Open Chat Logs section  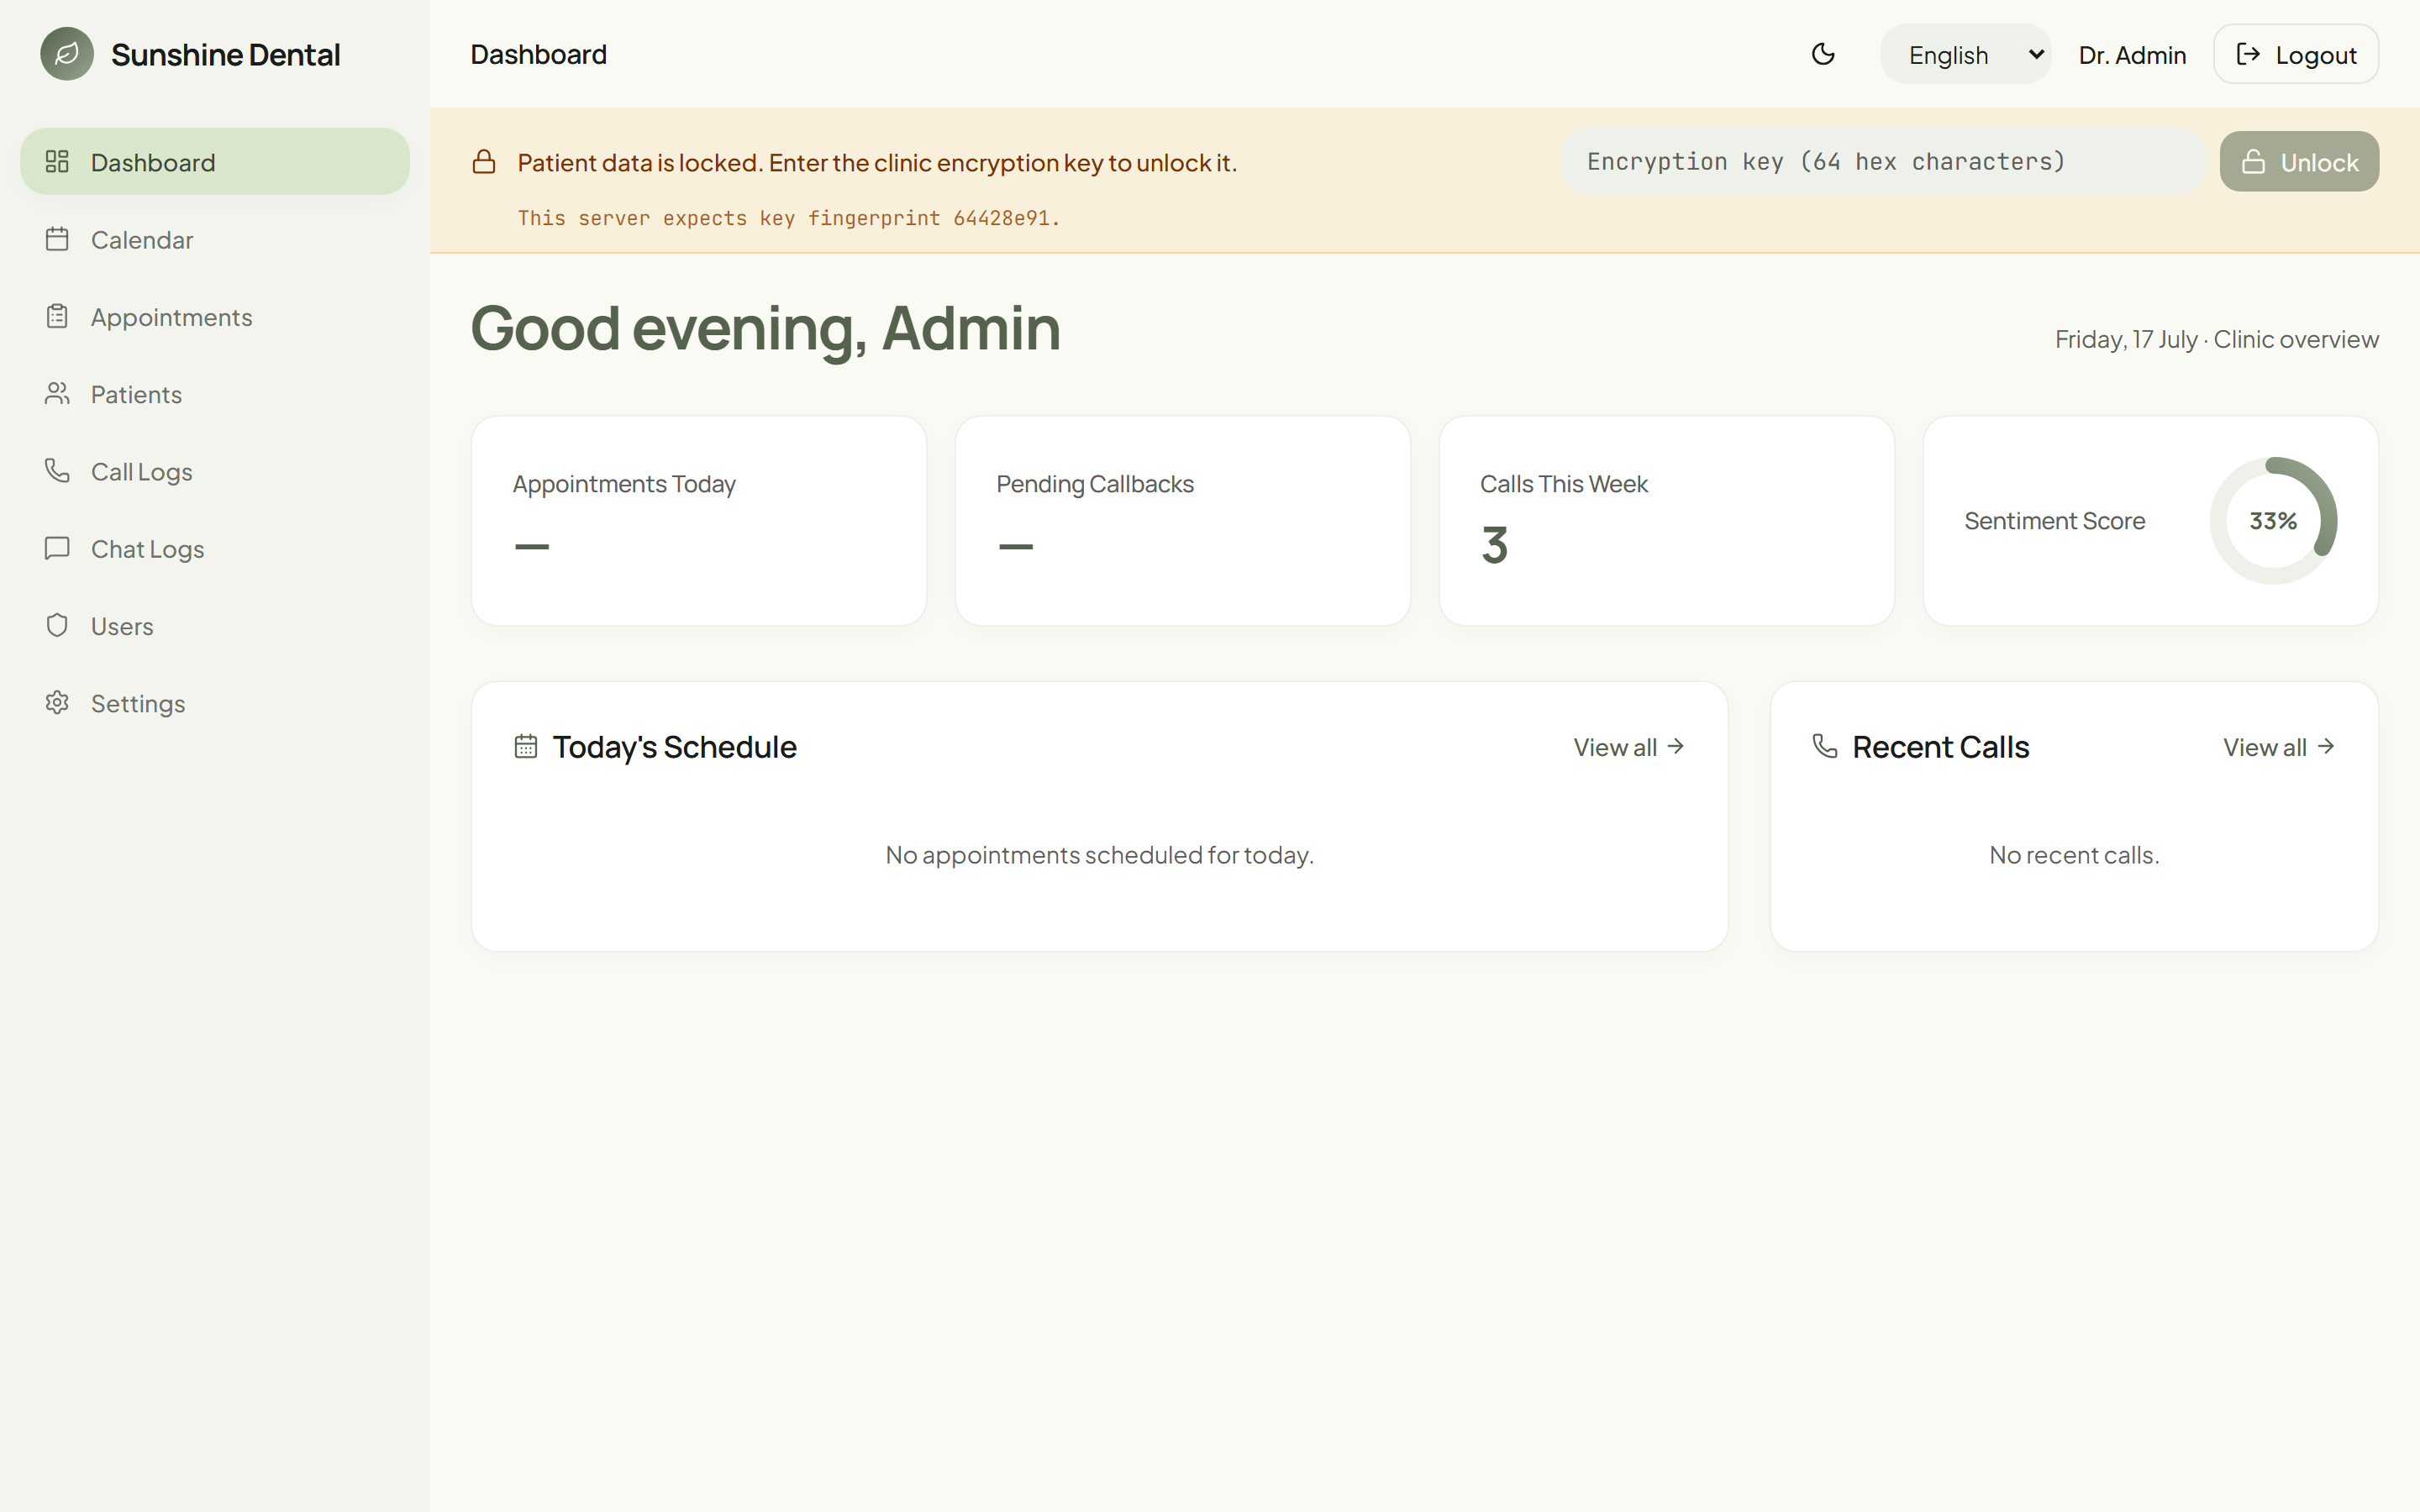pyautogui.click(x=148, y=549)
